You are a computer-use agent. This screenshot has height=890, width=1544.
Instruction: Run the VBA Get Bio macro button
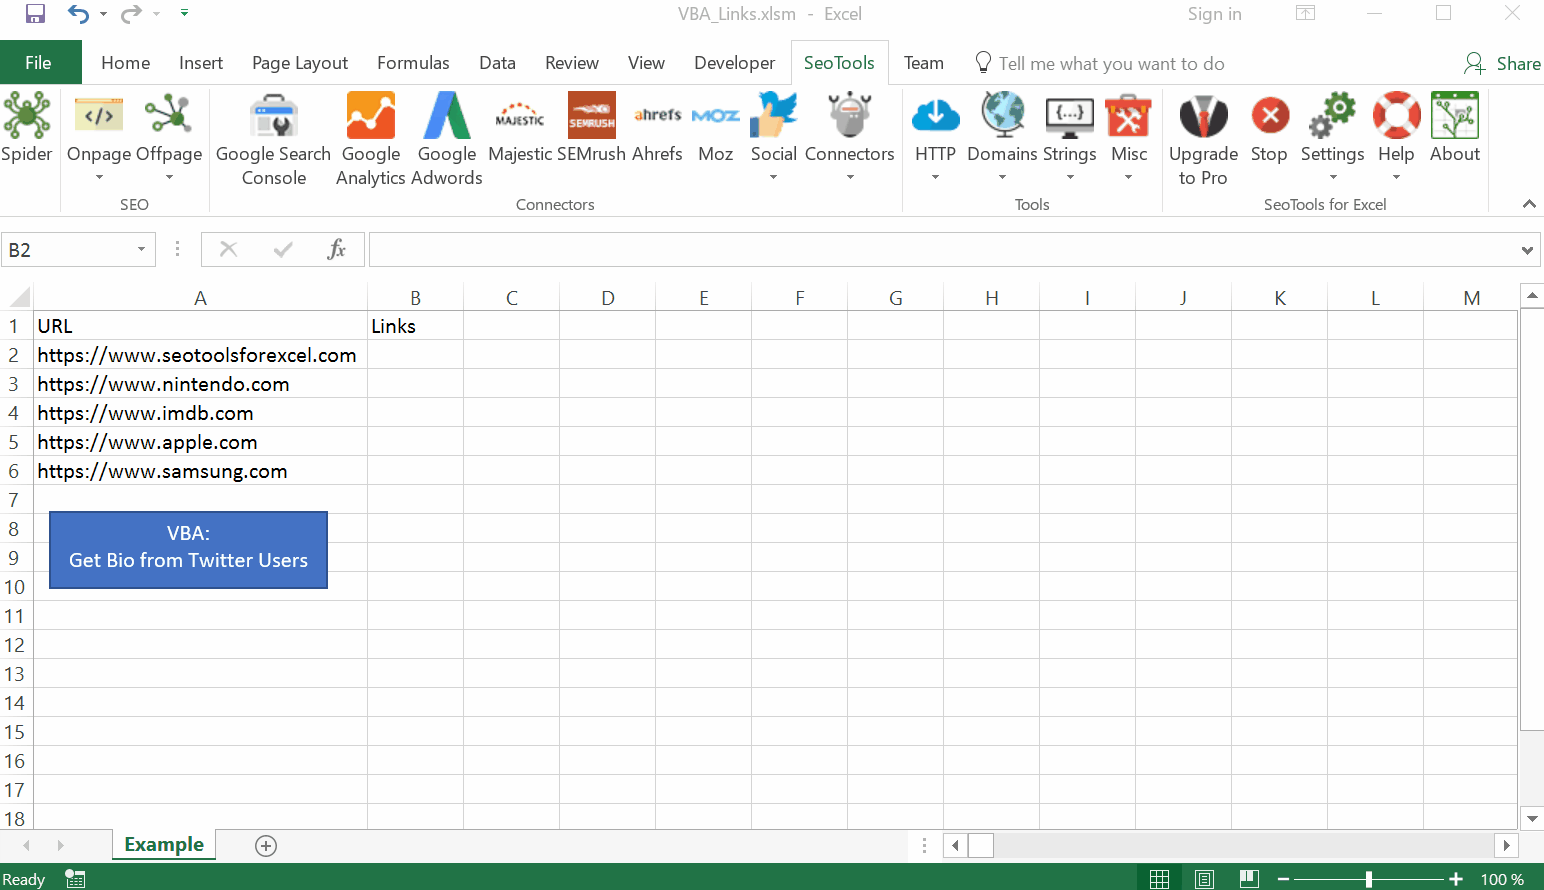pyautogui.click(x=188, y=549)
